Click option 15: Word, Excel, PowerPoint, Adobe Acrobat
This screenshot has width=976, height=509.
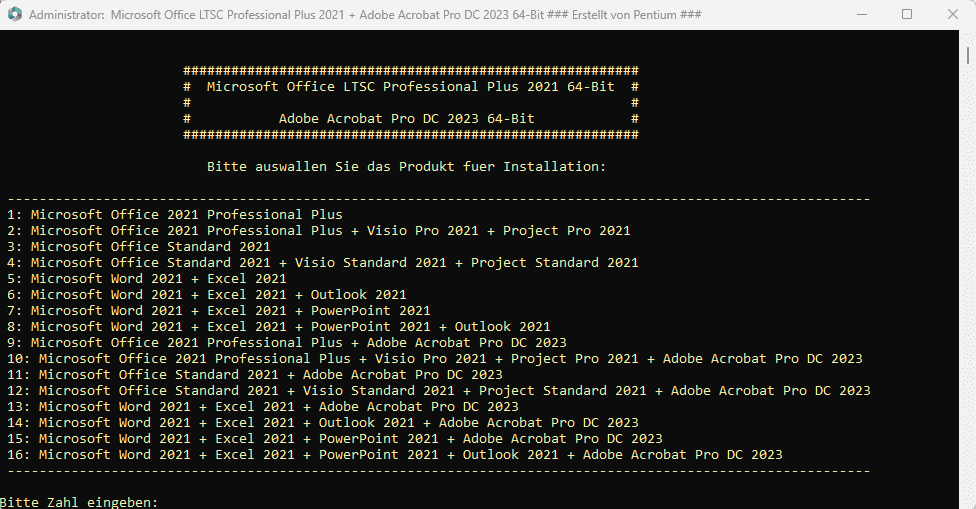click(x=335, y=439)
